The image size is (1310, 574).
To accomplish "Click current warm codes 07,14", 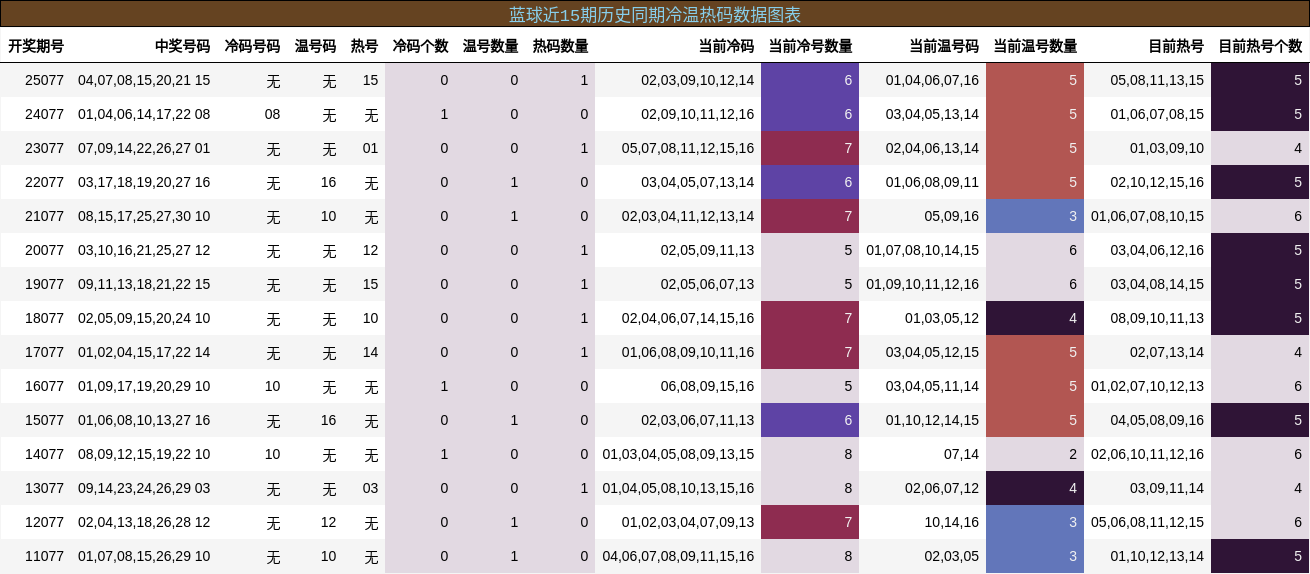I will coord(961,454).
